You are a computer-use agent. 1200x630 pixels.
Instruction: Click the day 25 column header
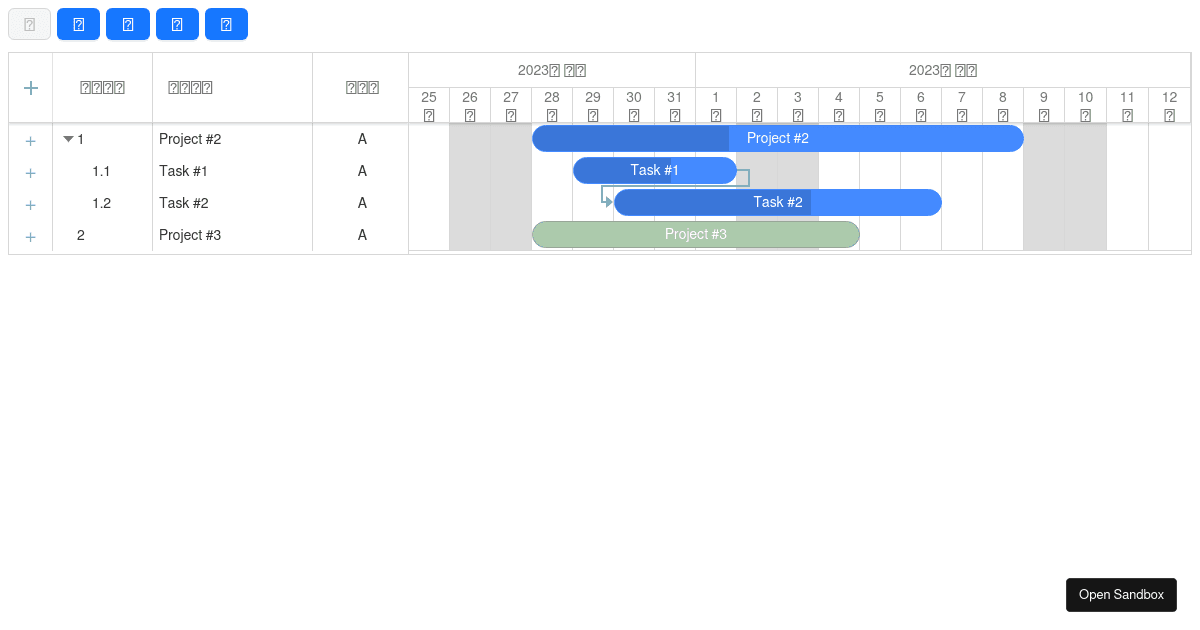click(x=429, y=105)
